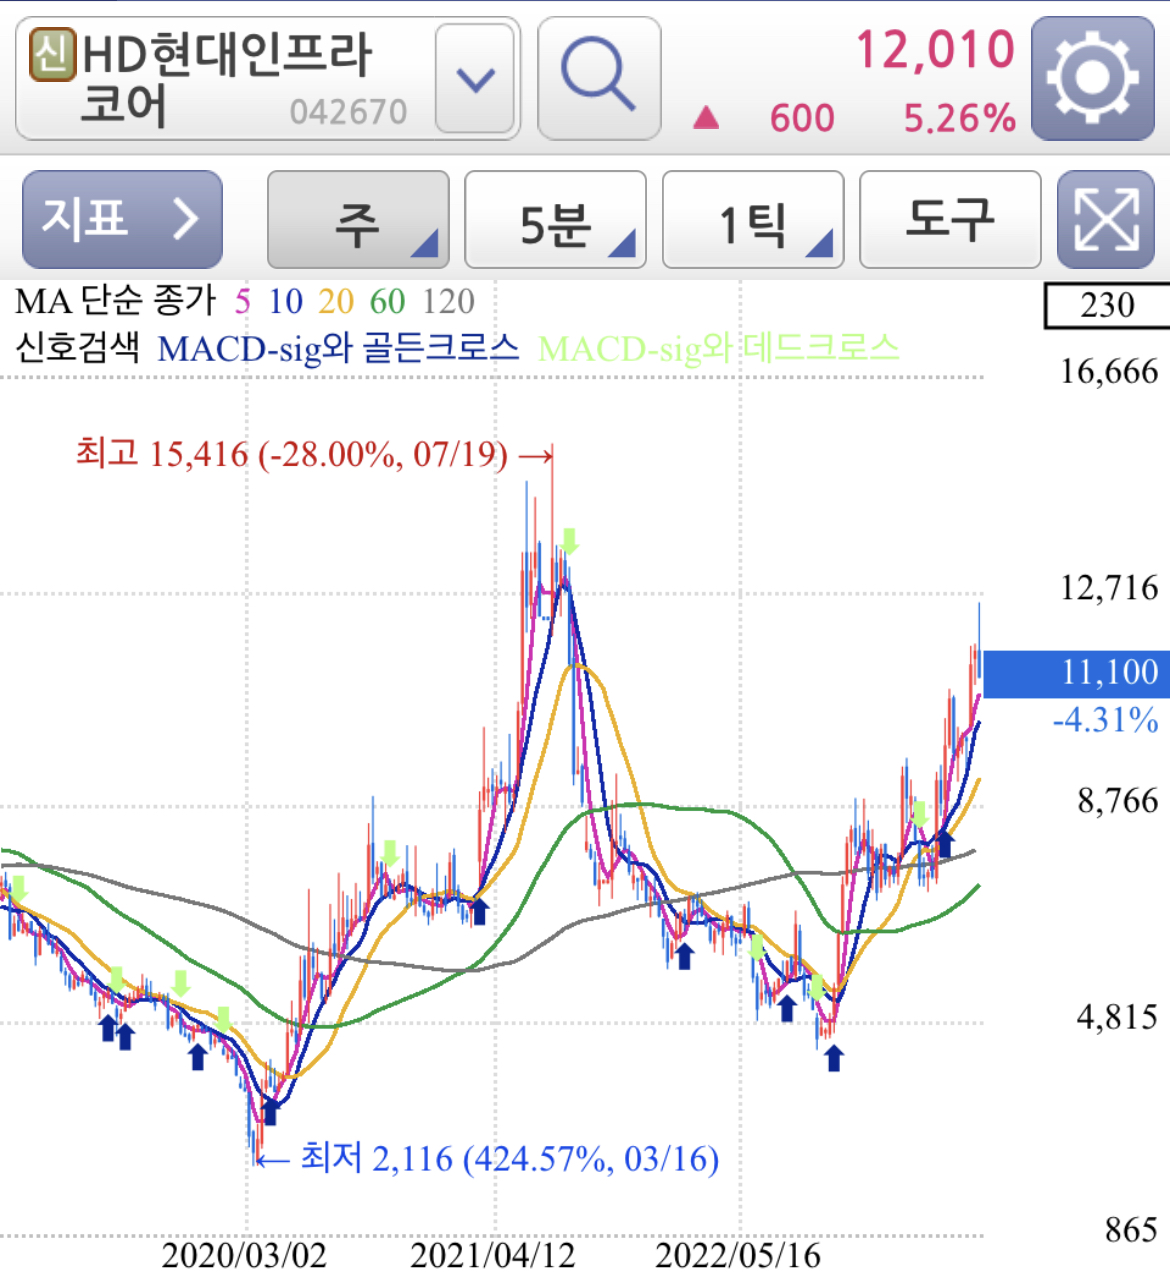Open the settings gear icon
Screen dimensions: 1170x1285
[x=1092, y=78]
